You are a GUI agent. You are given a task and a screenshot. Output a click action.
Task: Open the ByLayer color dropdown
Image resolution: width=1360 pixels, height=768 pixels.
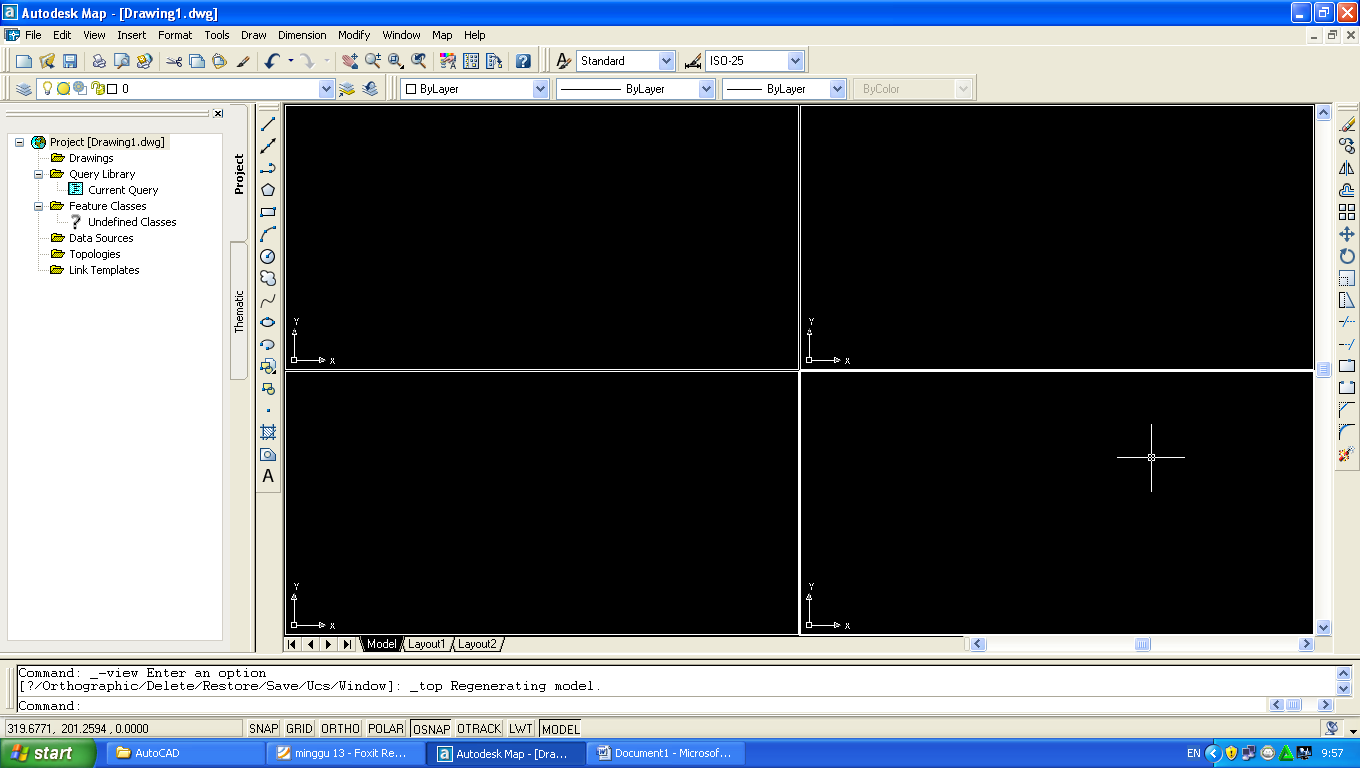coord(541,89)
